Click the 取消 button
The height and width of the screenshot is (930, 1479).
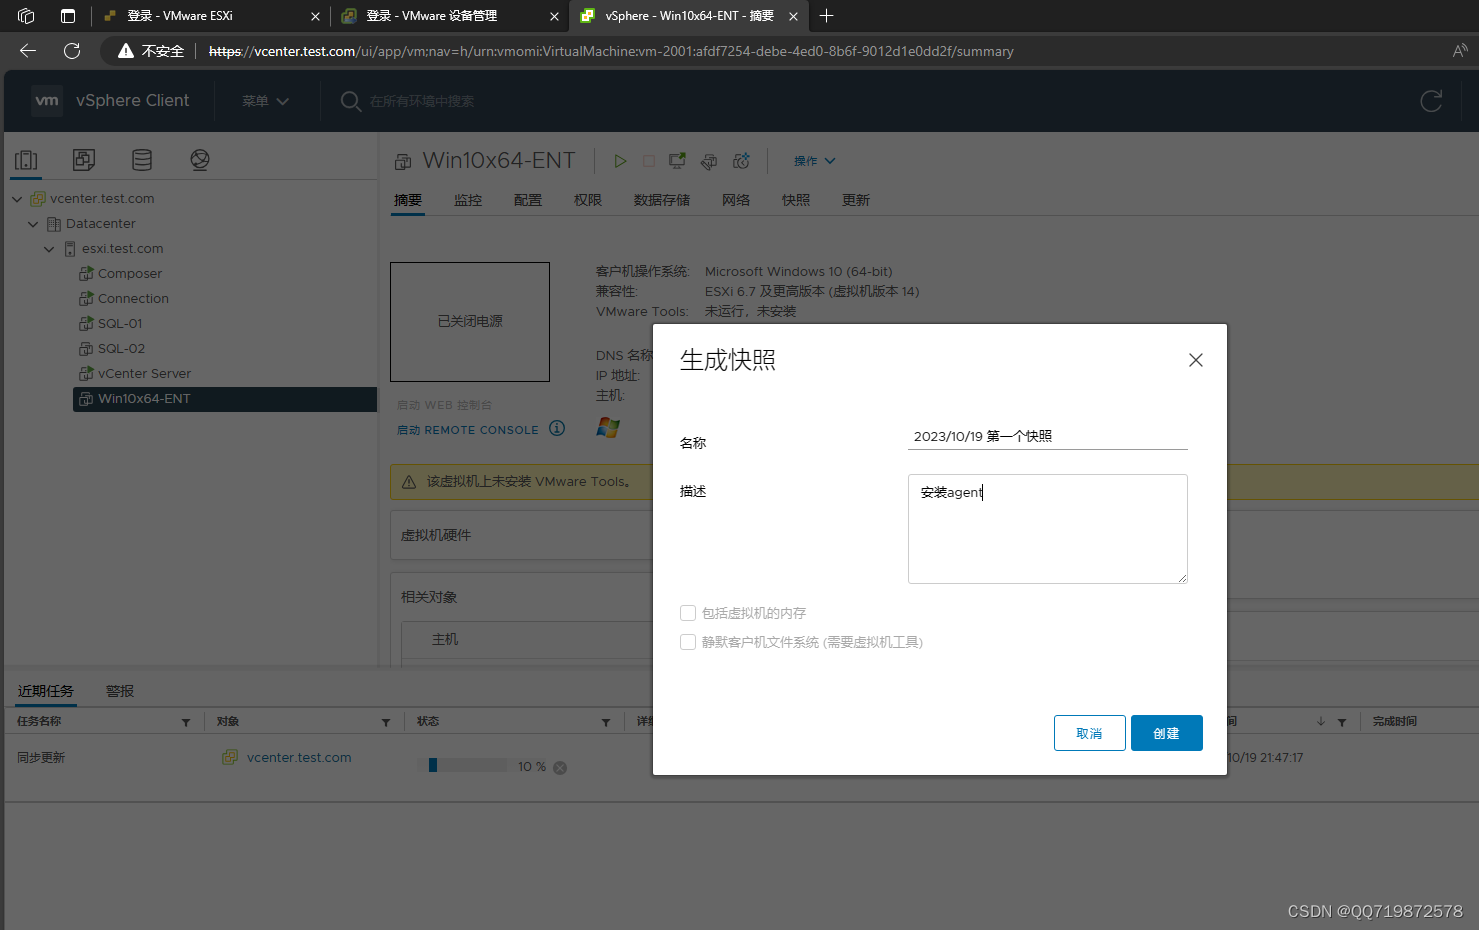[x=1090, y=733]
